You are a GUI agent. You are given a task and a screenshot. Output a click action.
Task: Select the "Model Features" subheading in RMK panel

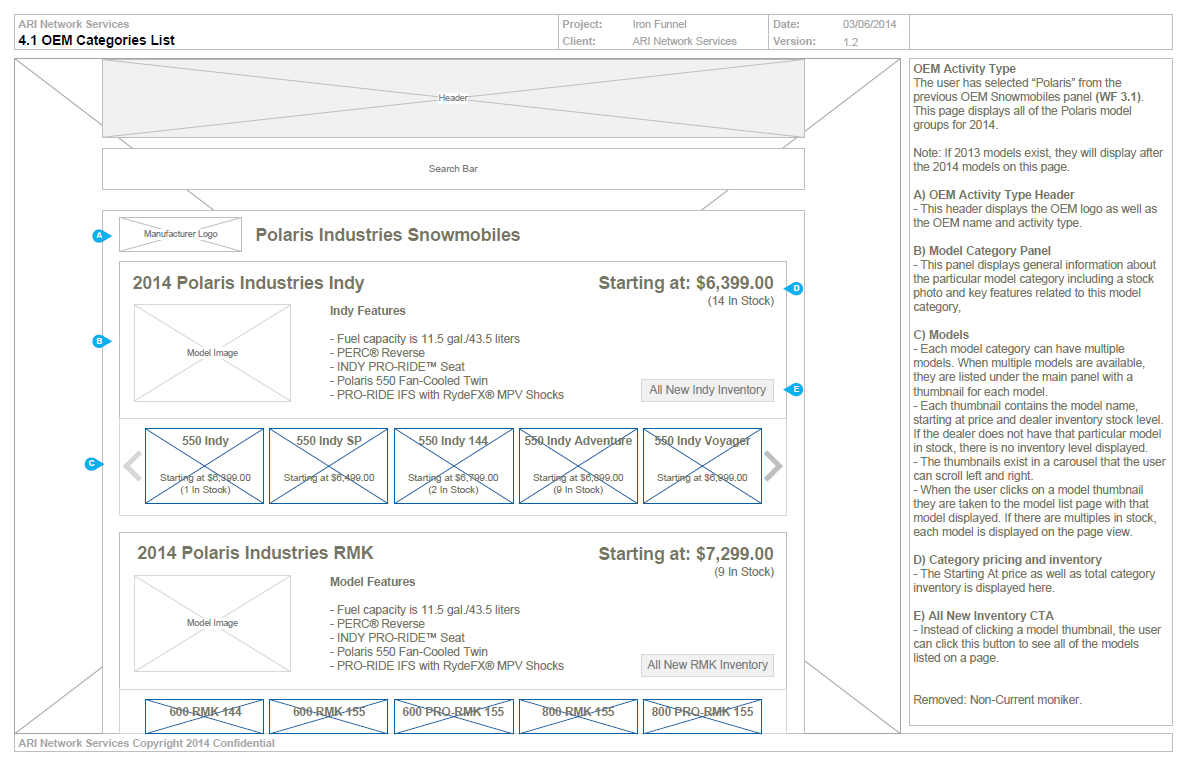pyautogui.click(x=373, y=582)
